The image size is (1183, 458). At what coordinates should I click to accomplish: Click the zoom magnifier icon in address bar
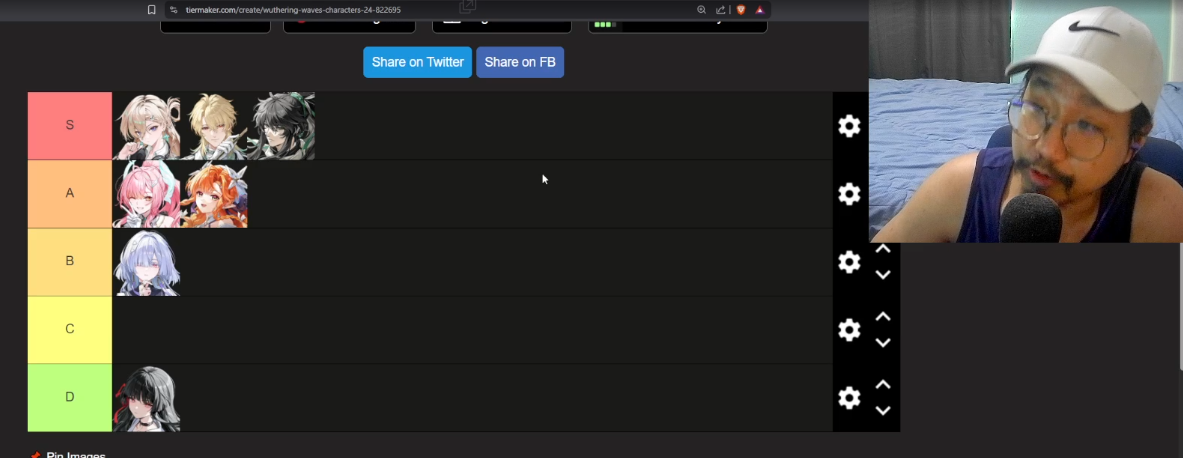tap(702, 10)
